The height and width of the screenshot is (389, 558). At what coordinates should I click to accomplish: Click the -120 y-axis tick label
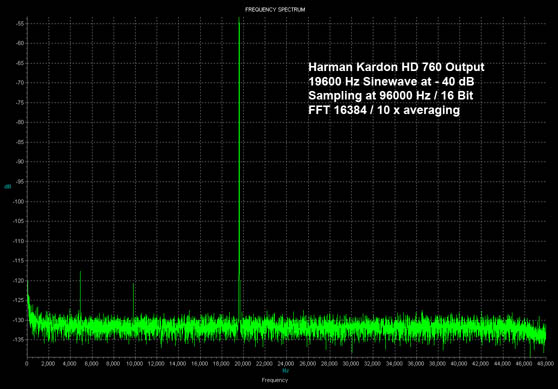click(x=19, y=280)
